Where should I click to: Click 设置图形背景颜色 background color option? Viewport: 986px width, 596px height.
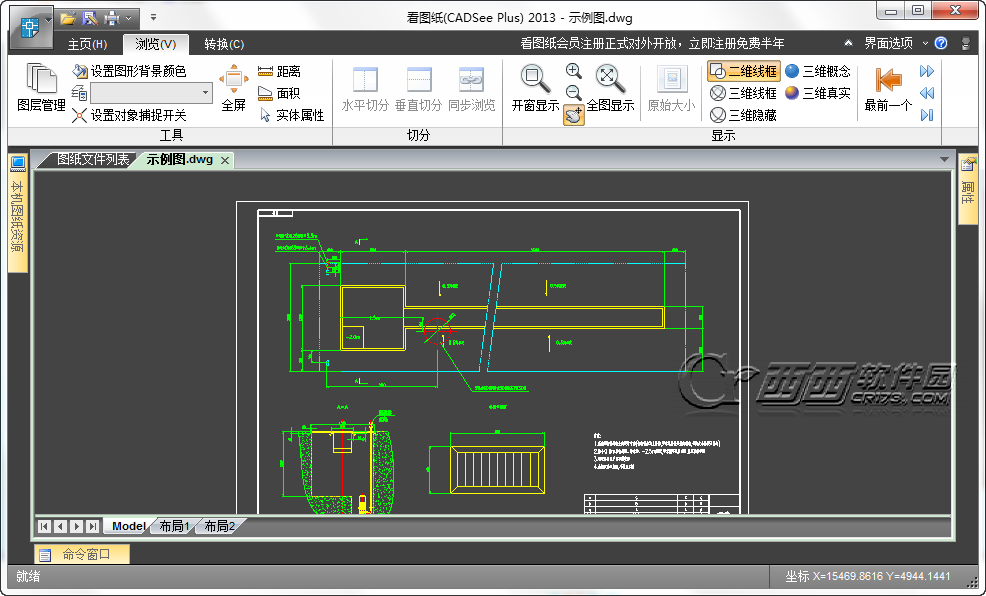pos(129,71)
